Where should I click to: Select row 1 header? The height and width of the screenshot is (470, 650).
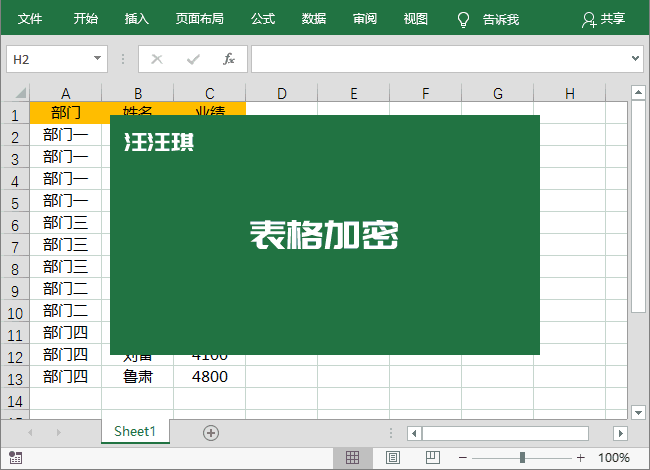(15, 113)
